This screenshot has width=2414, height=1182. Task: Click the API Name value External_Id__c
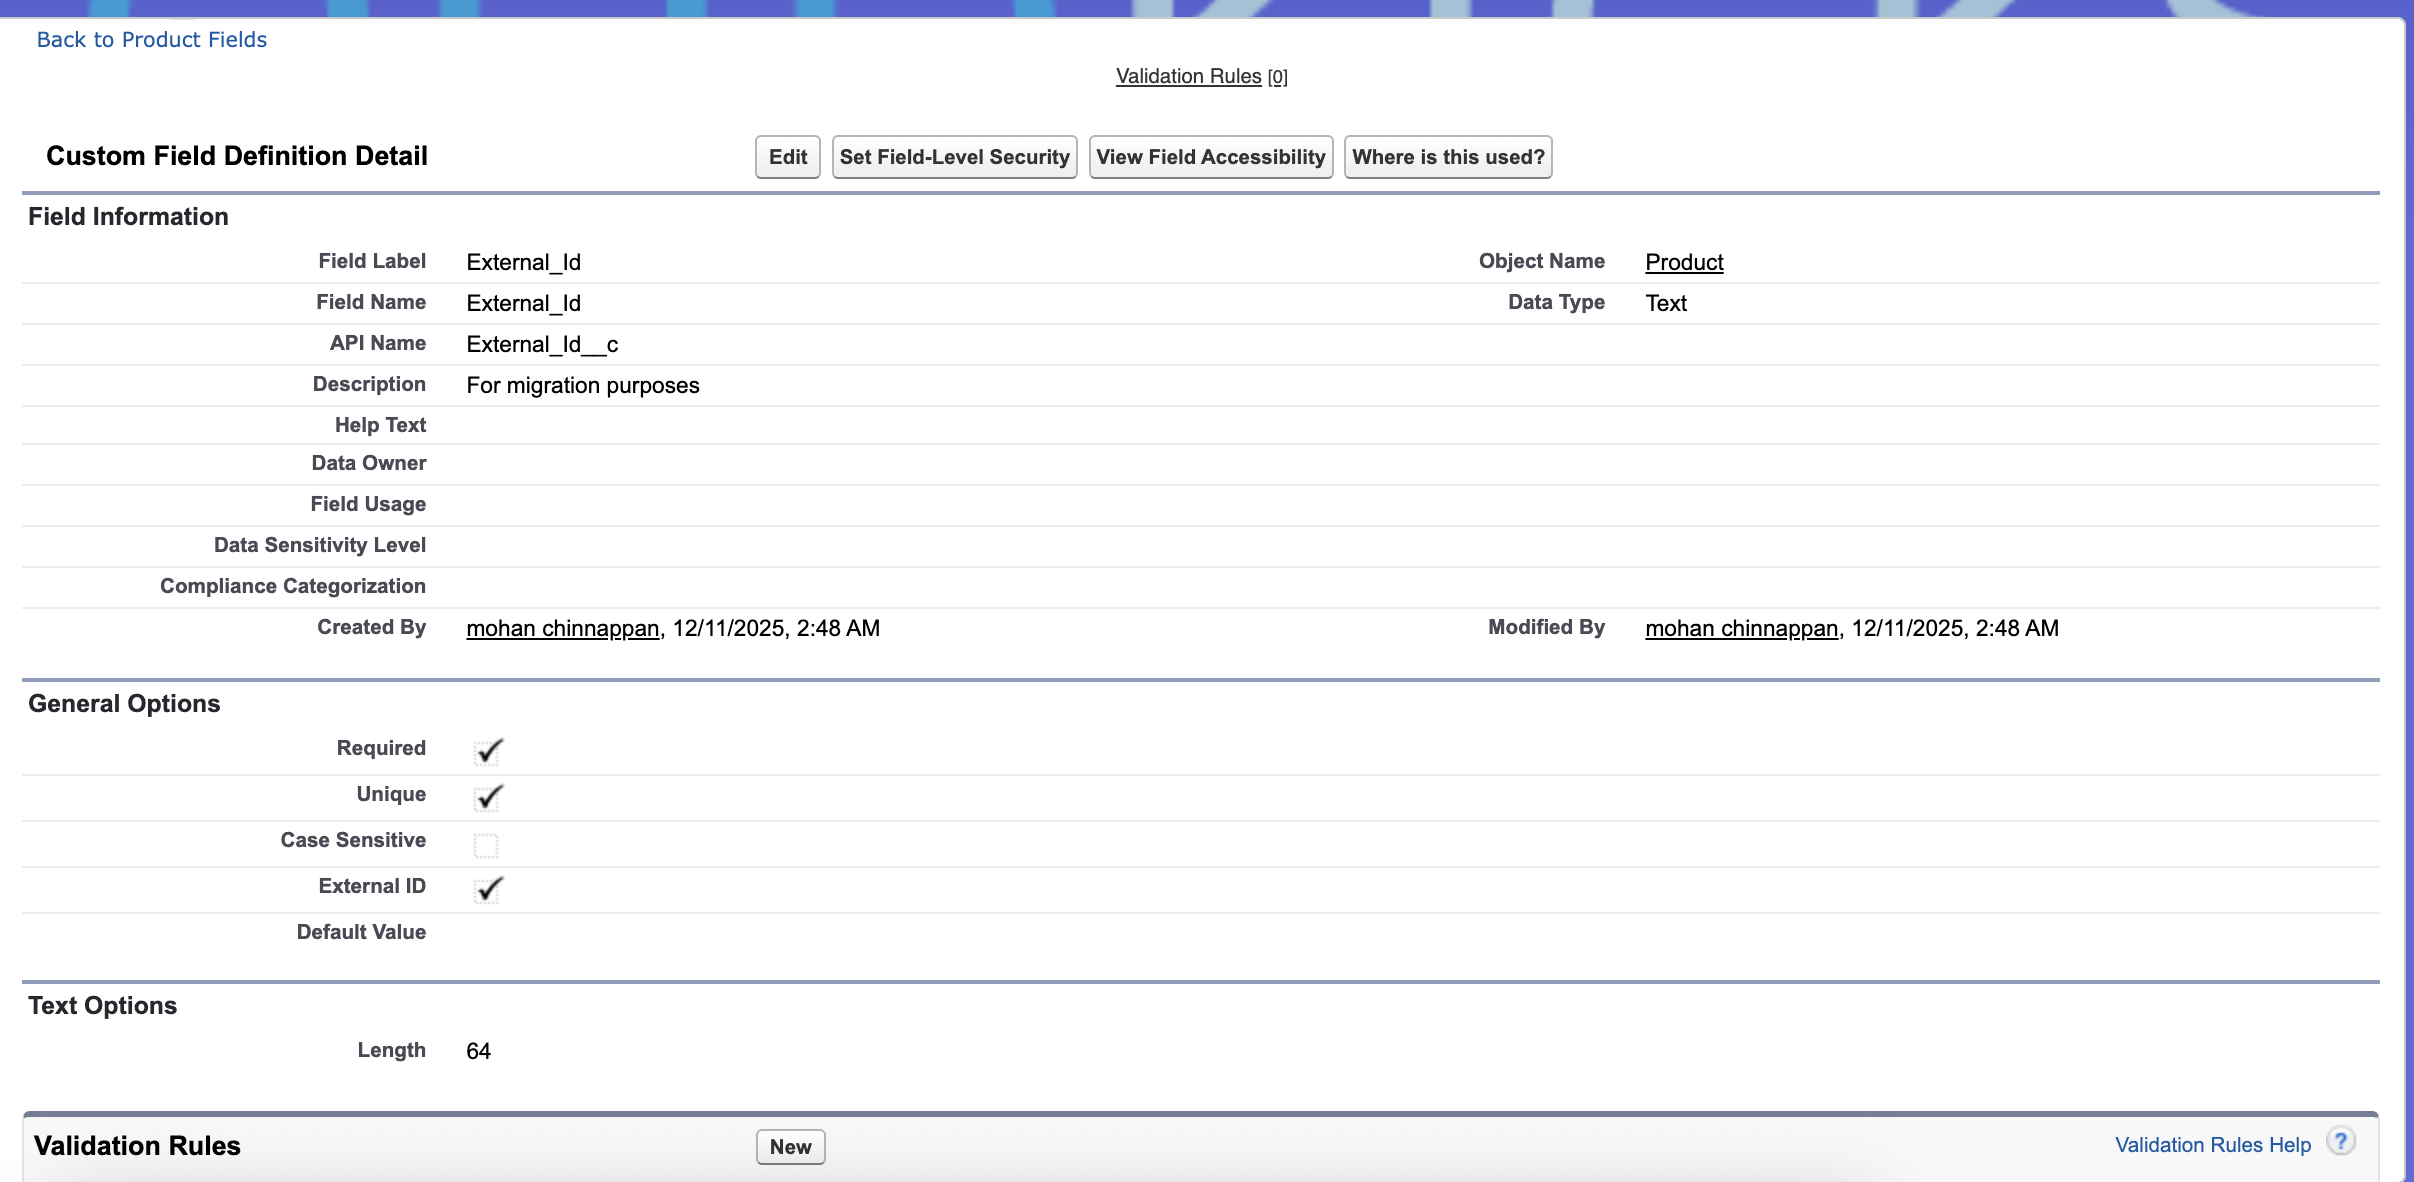[x=542, y=345]
